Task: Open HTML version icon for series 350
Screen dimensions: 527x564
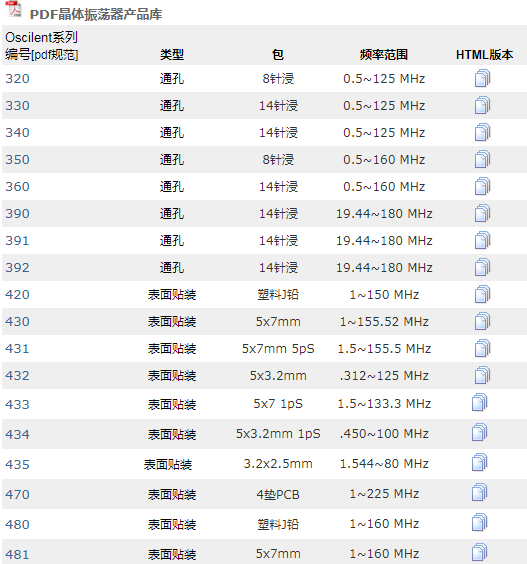Action: pyautogui.click(x=482, y=159)
